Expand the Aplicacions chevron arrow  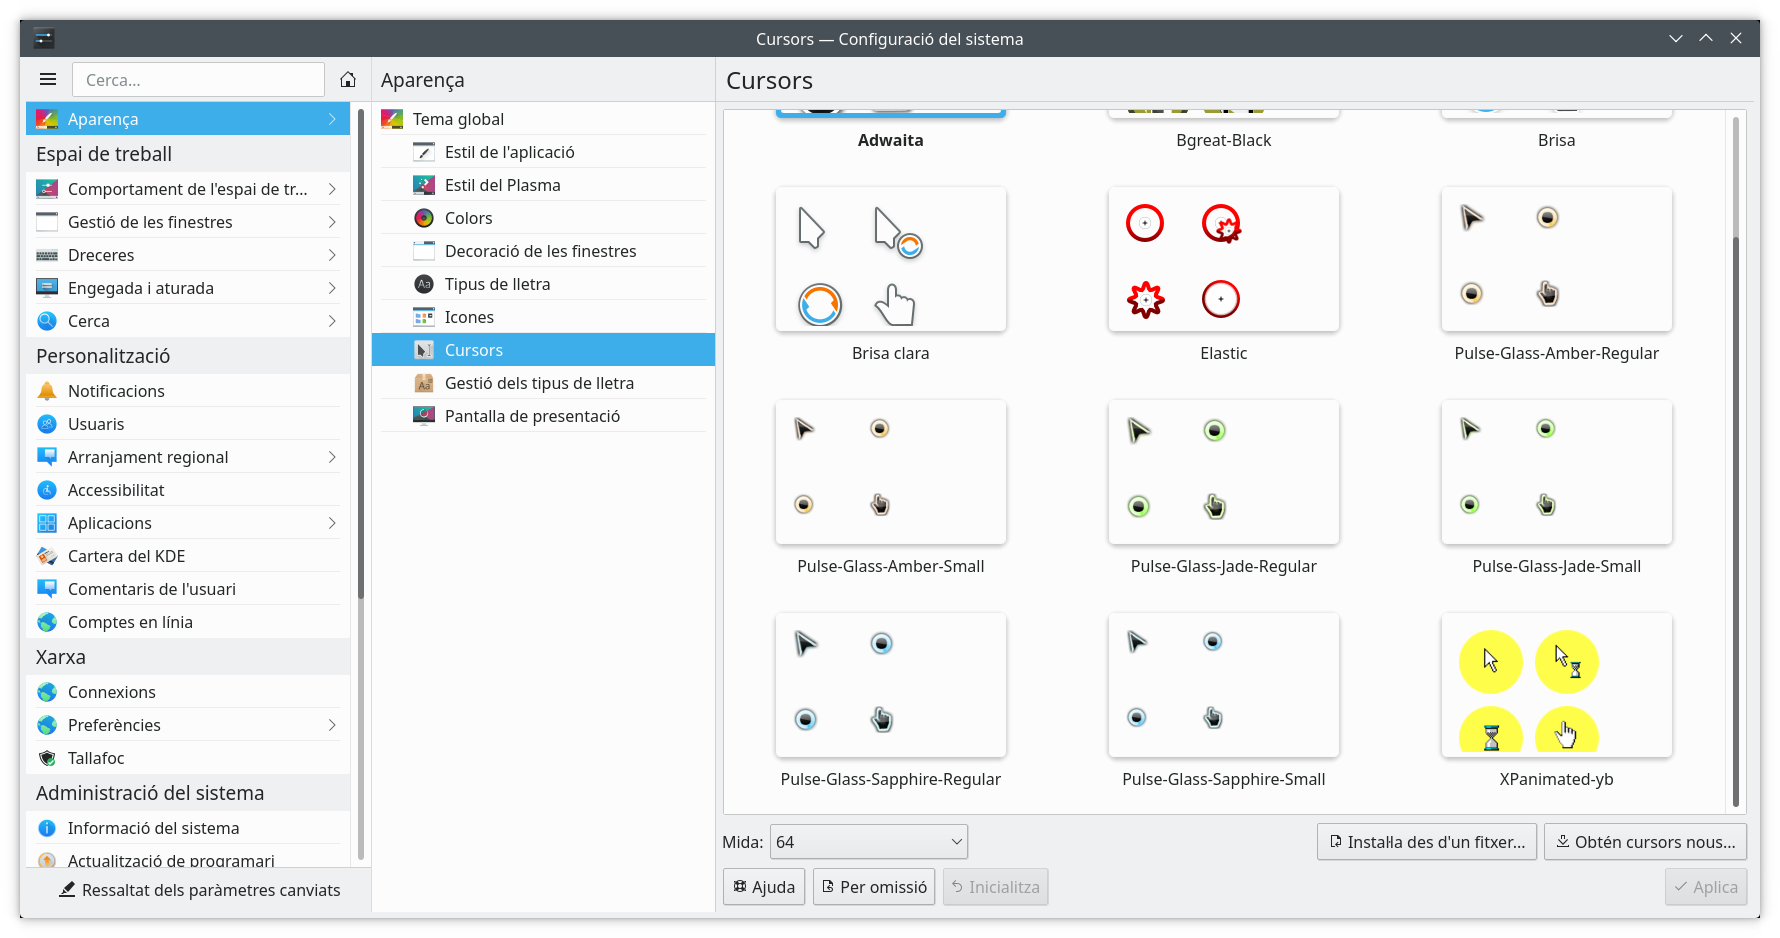tap(332, 523)
